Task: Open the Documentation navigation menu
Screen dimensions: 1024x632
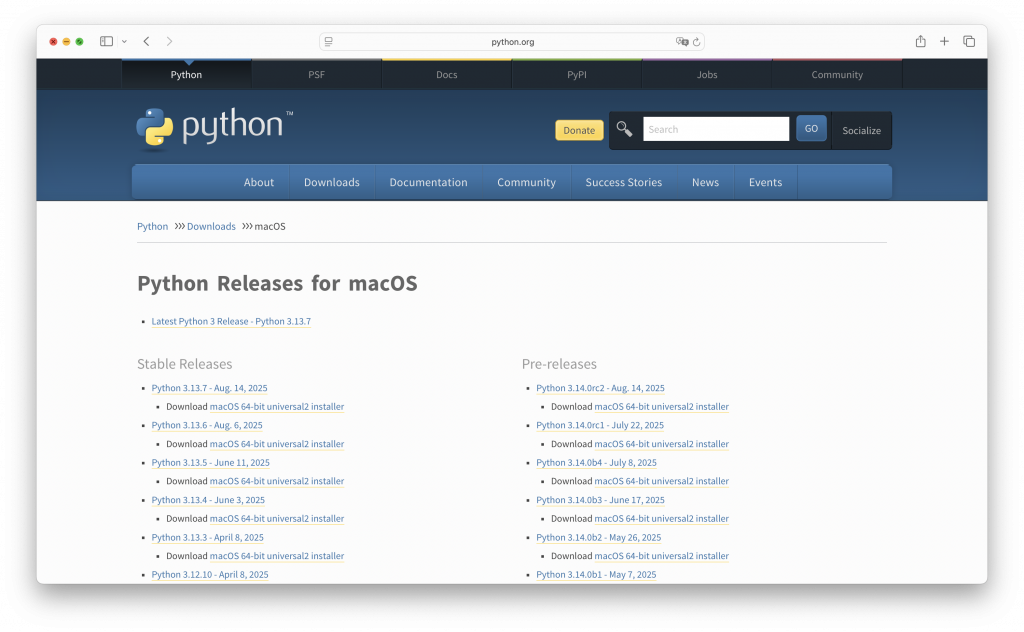Action: pyautogui.click(x=428, y=182)
